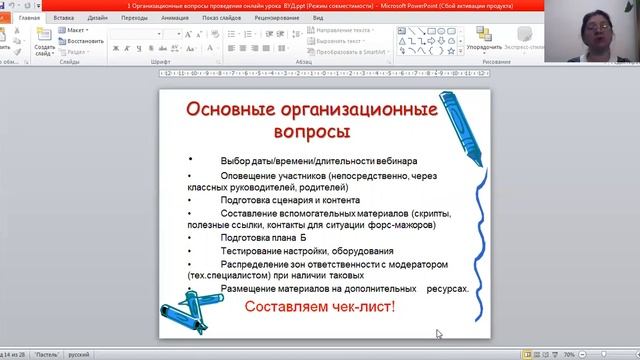Open the Design (Дизайн) tab

point(98,18)
